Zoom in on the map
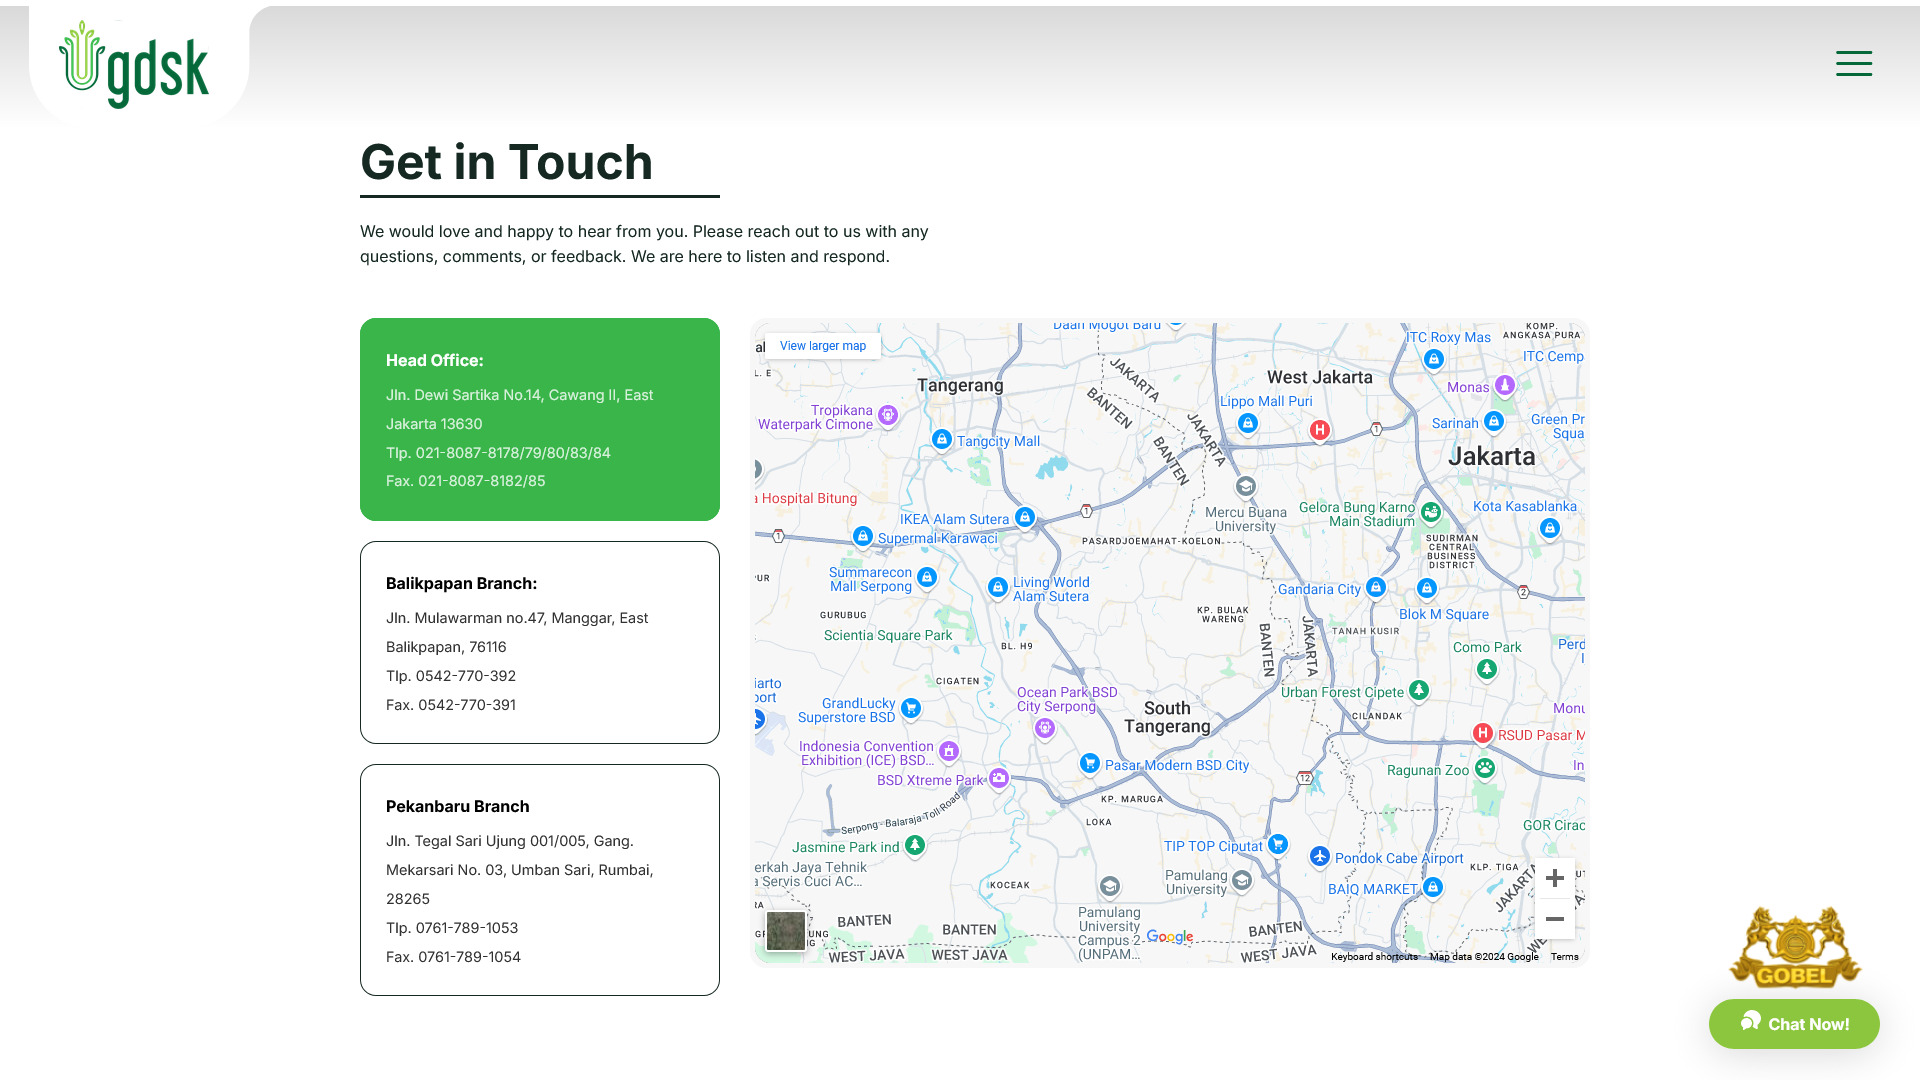The image size is (1920, 1080). pyautogui.click(x=1554, y=878)
